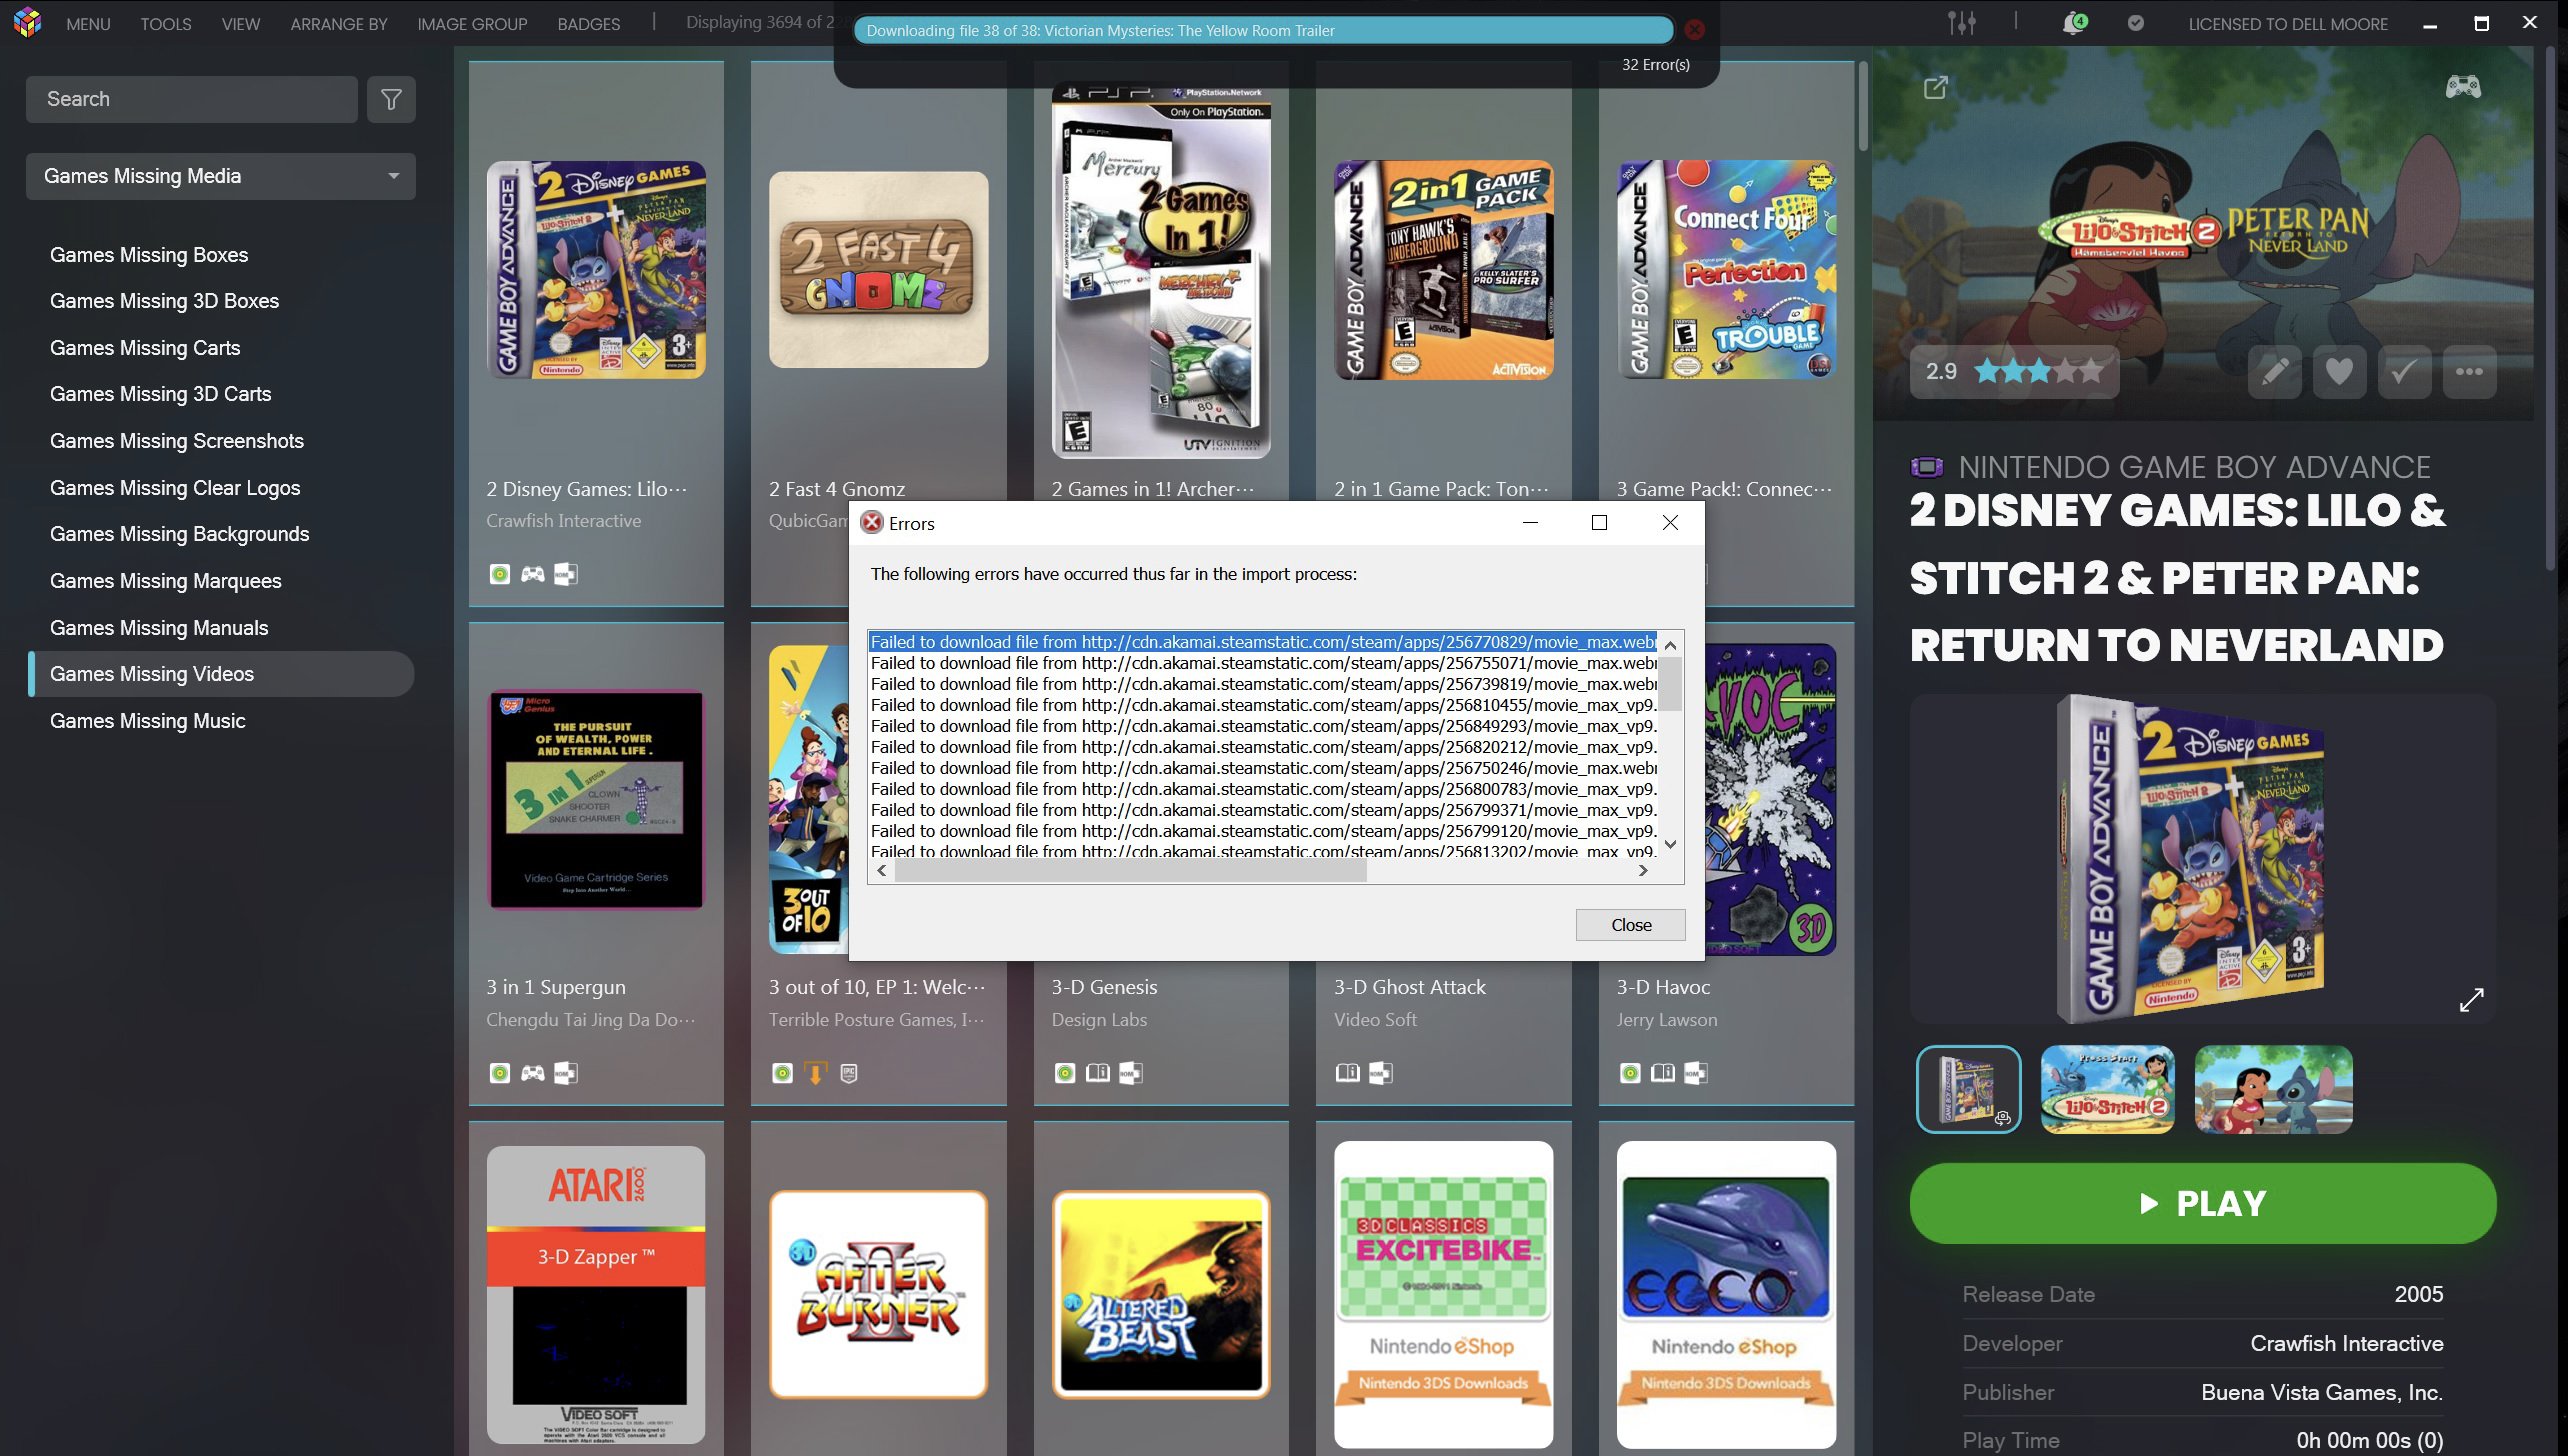Select the 3D Classics Excitebike cover

[1443, 1294]
